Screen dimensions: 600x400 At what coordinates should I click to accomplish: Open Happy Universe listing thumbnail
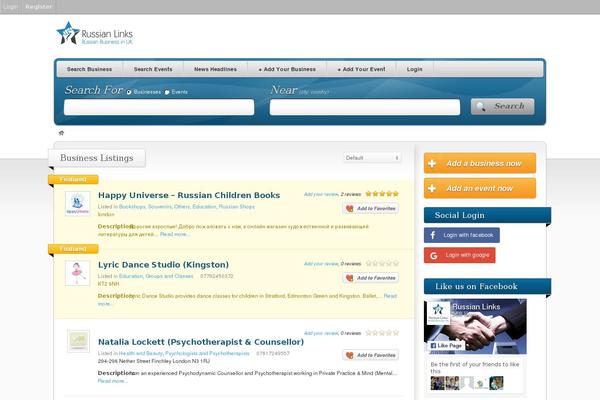(78, 204)
